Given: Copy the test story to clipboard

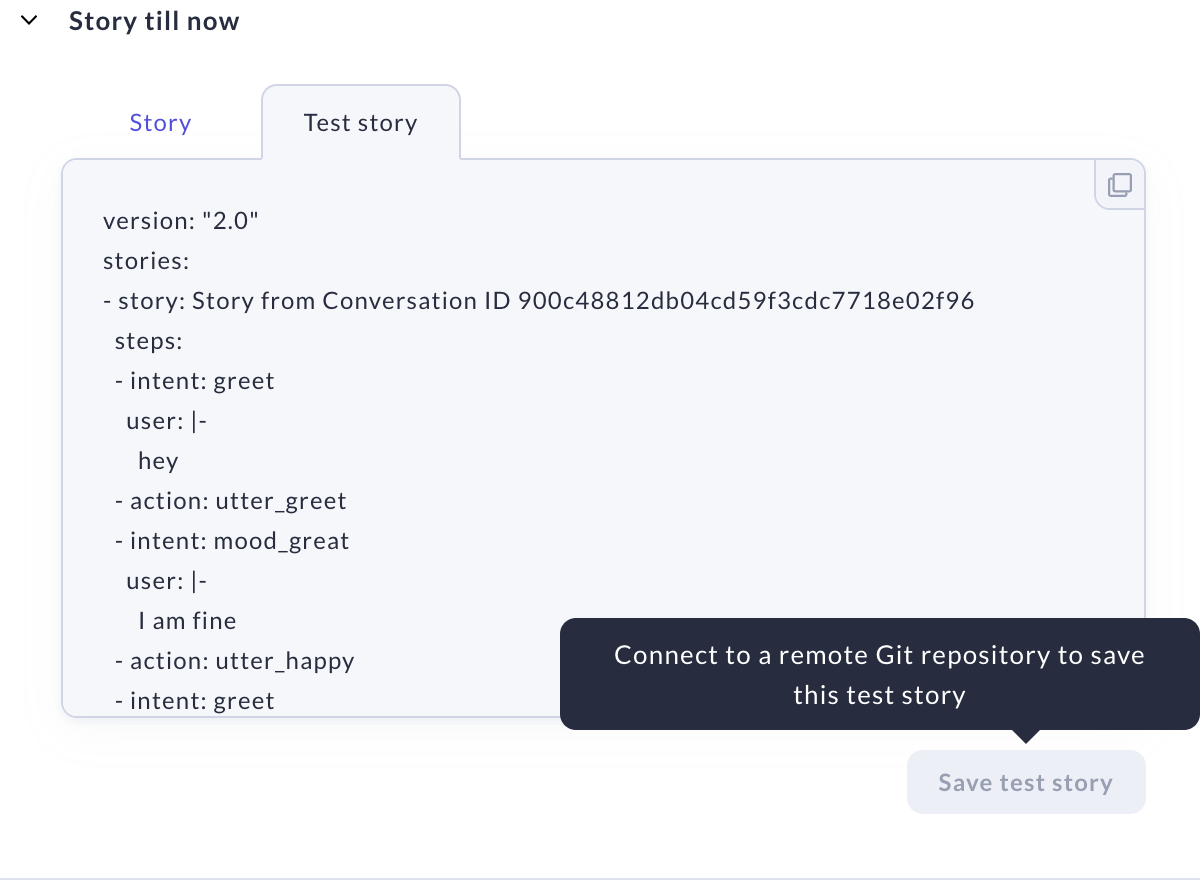Looking at the screenshot, I should pos(1120,185).
